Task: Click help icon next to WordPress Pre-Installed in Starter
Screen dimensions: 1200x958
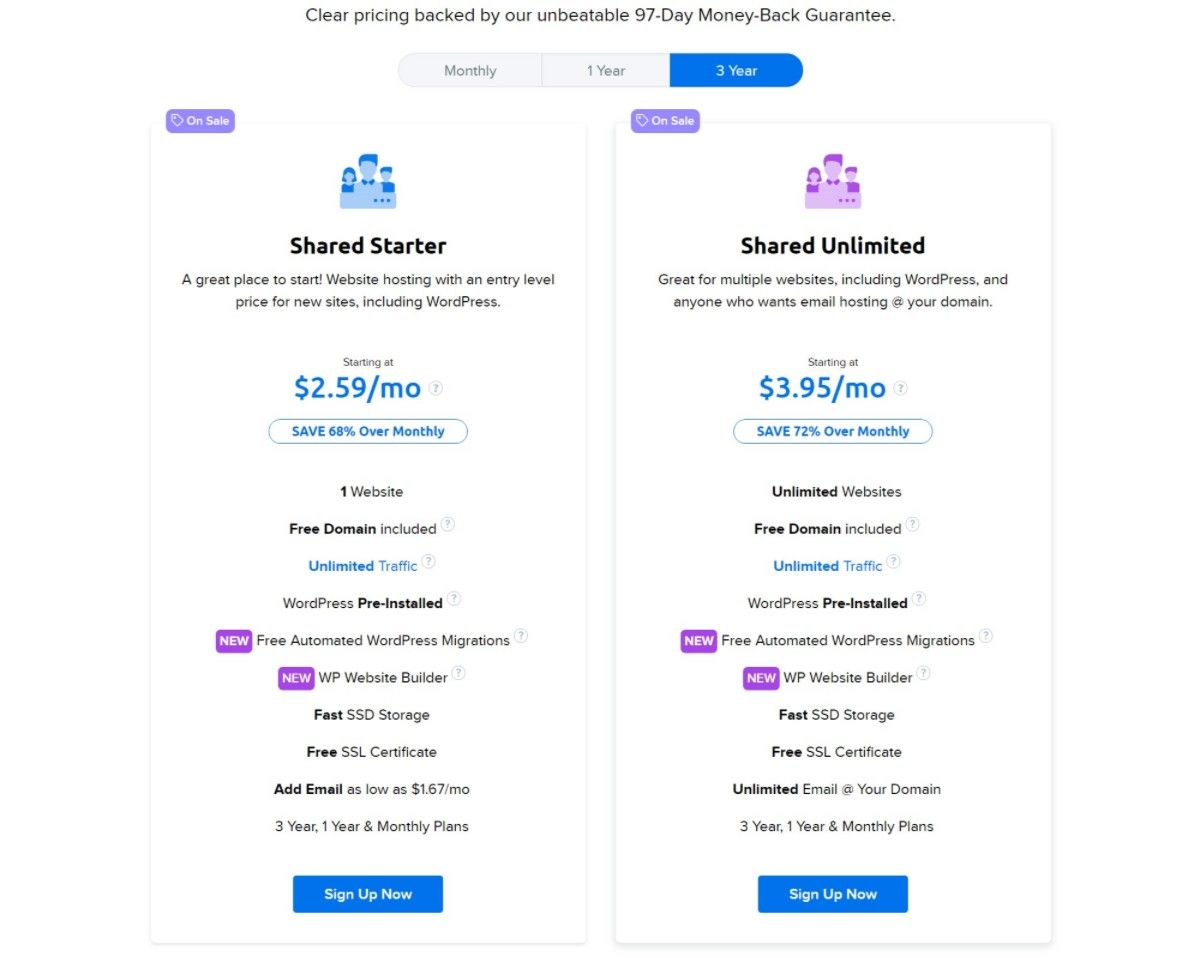Action: tap(454, 599)
